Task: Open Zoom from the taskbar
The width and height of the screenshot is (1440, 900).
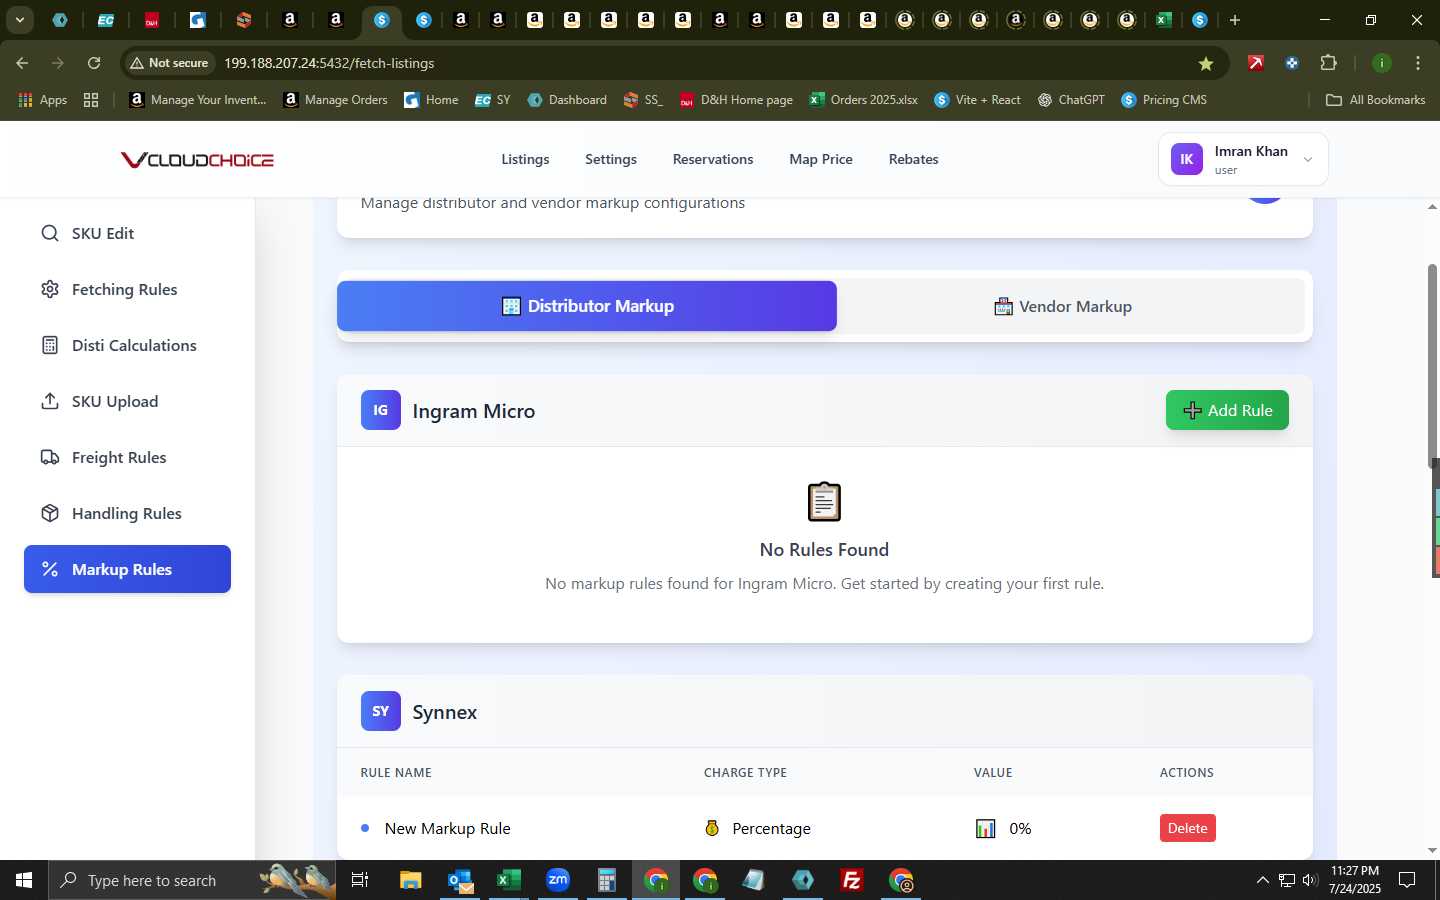Action: 558,880
